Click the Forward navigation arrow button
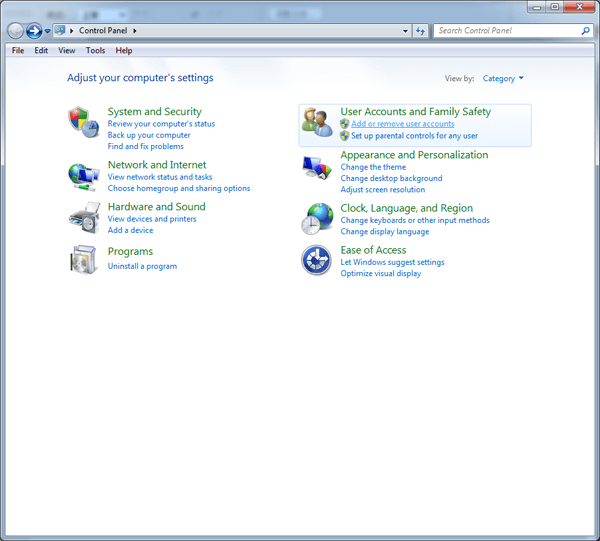The image size is (600, 541). (34, 31)
